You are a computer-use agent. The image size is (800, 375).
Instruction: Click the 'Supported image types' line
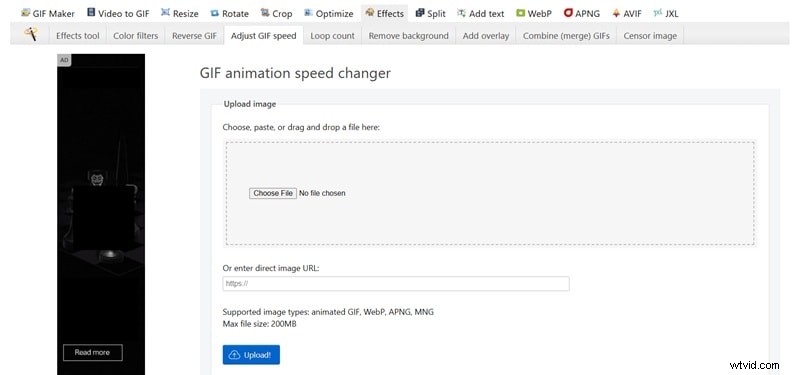click(x=328, y=312)
